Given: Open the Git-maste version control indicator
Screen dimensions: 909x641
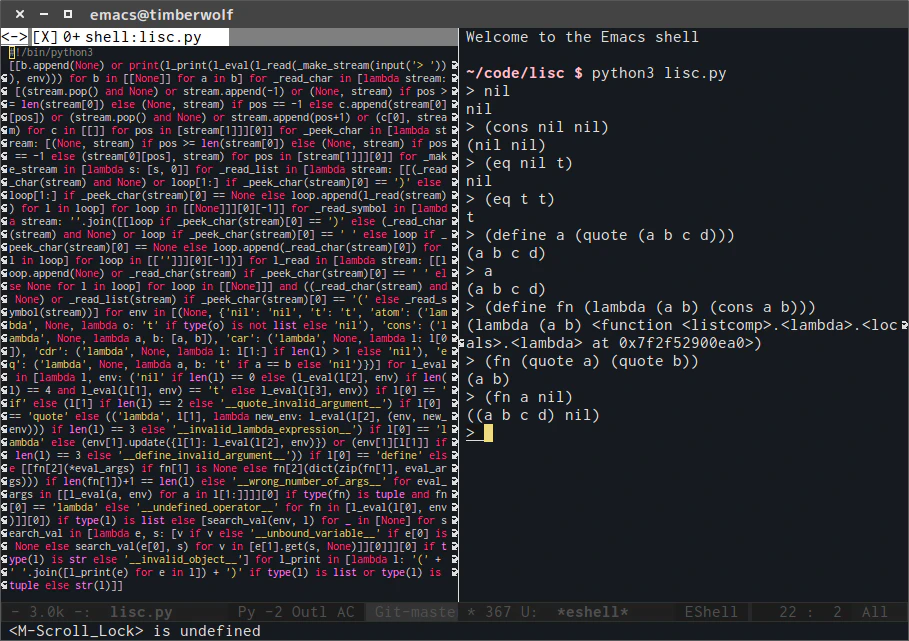Looking at the screenshot, I should 414,612.
